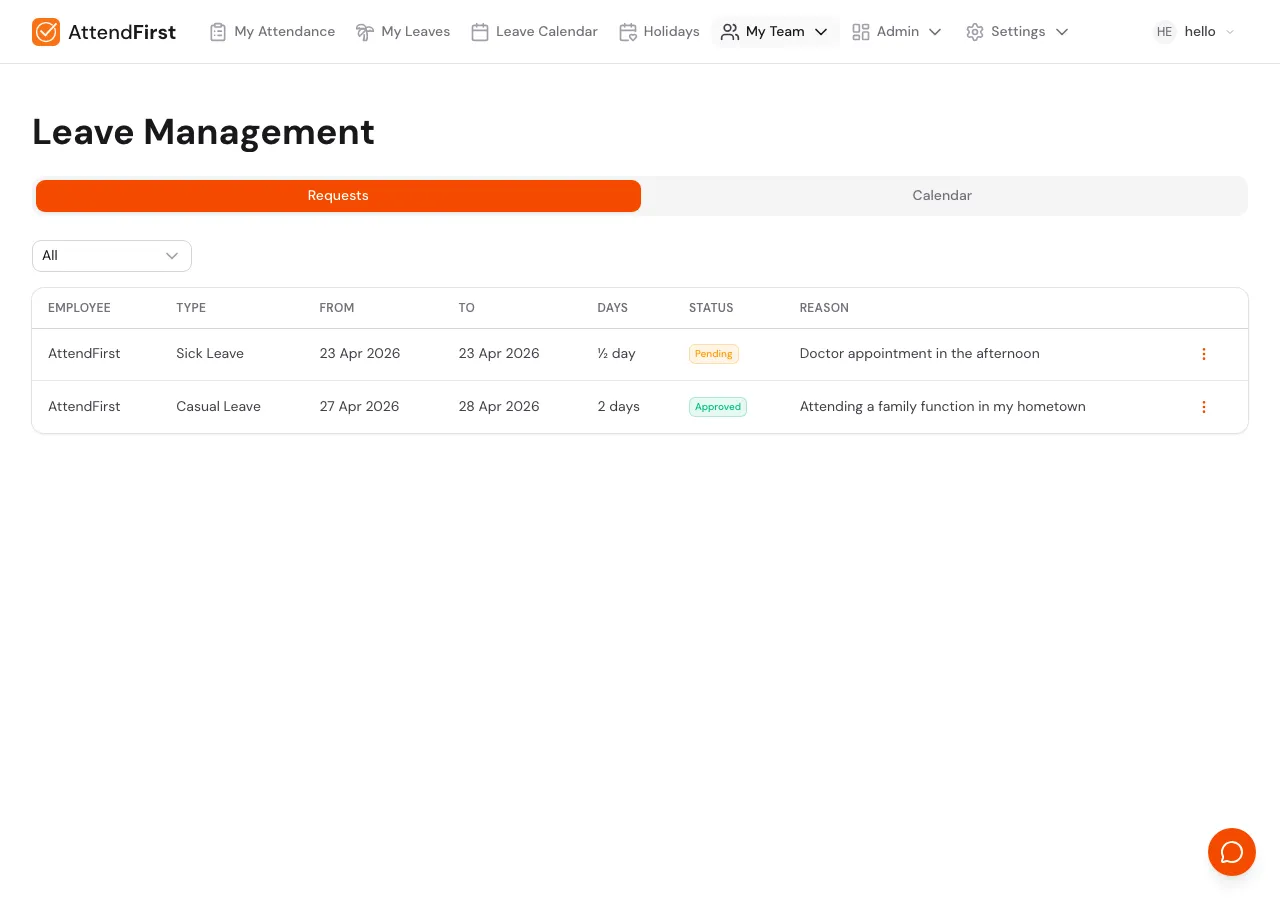Viewport: 1280px width, 900px height.
Task: Click the Approved status badge
Action: [x=718, y=407]
